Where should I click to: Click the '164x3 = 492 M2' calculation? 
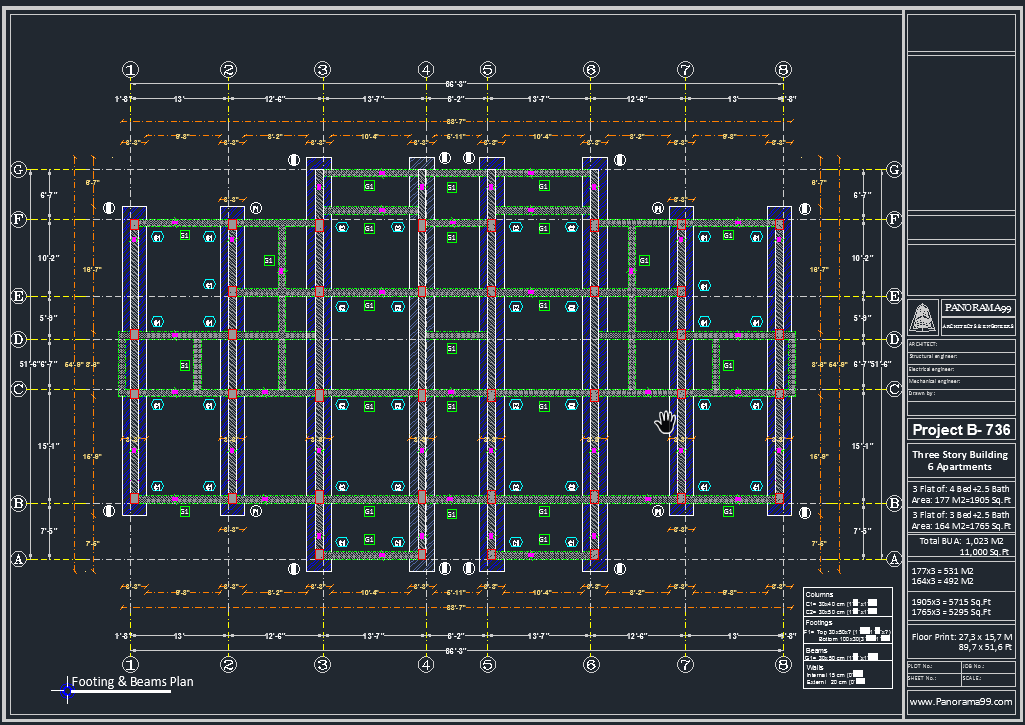point(942,581)
